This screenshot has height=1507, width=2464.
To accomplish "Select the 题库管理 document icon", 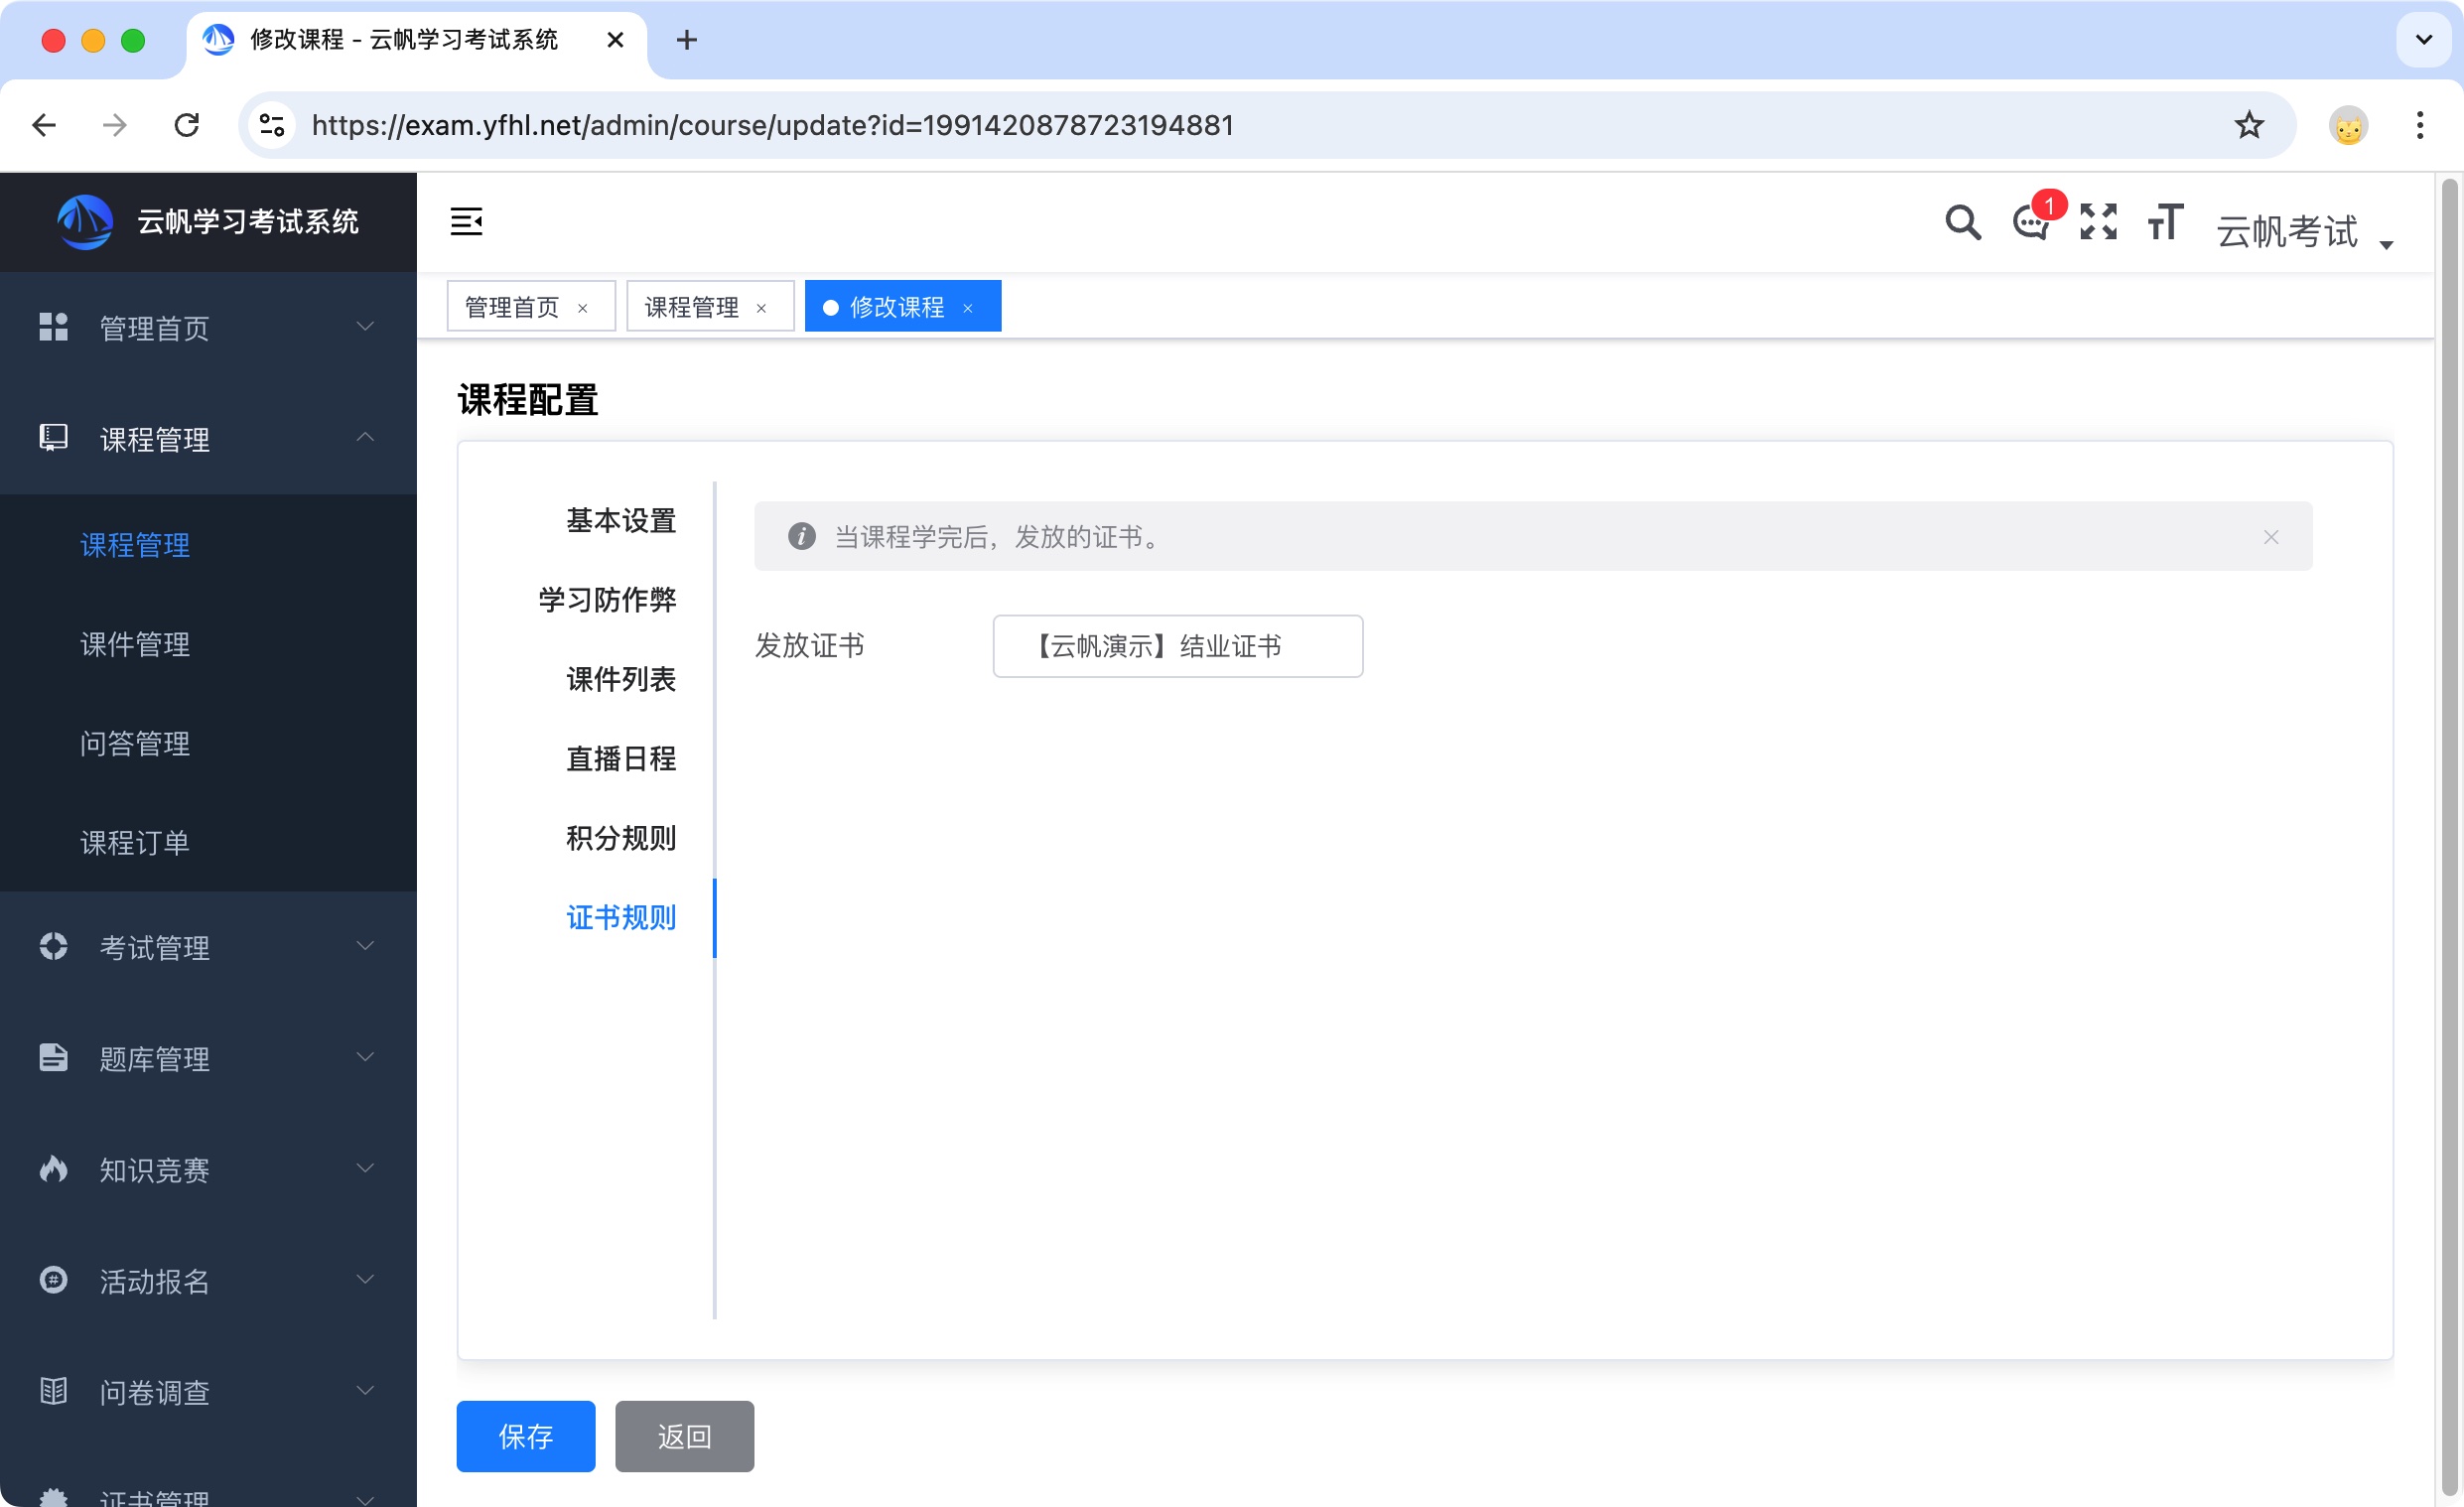I will pos(53,1058).
